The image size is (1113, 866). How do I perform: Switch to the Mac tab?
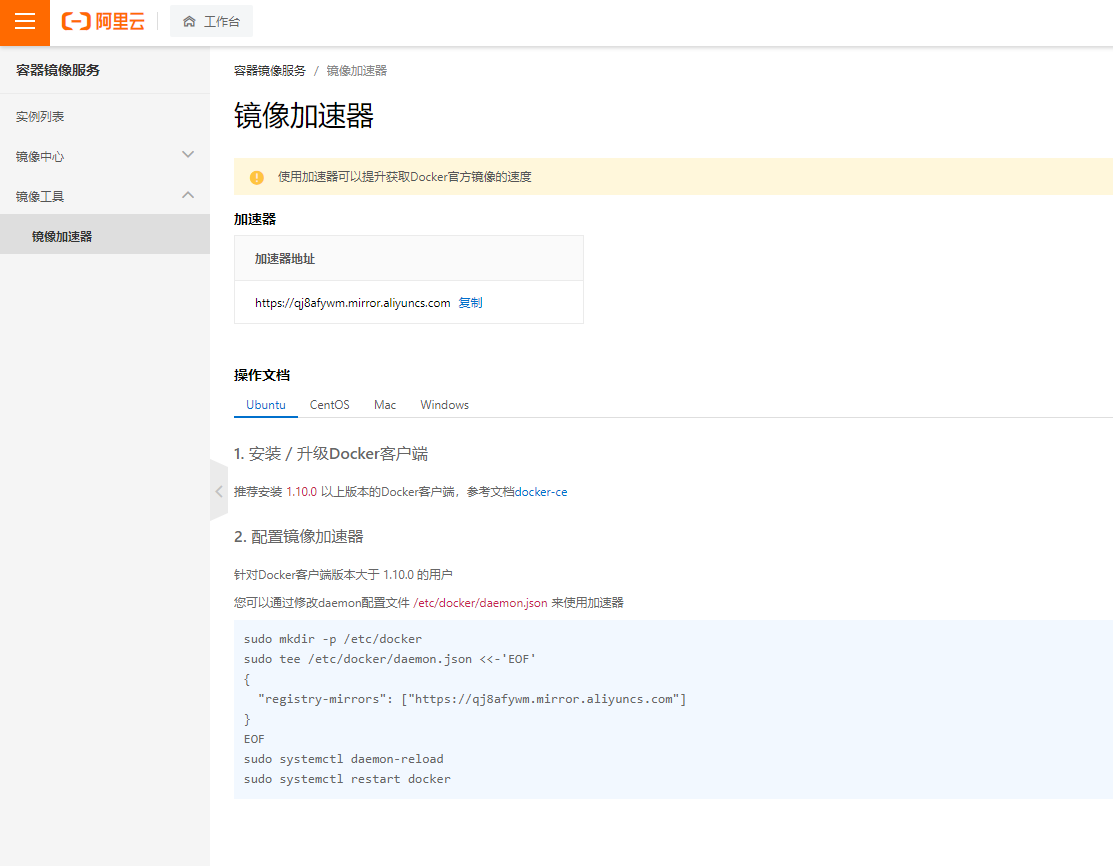coord(385,405)
